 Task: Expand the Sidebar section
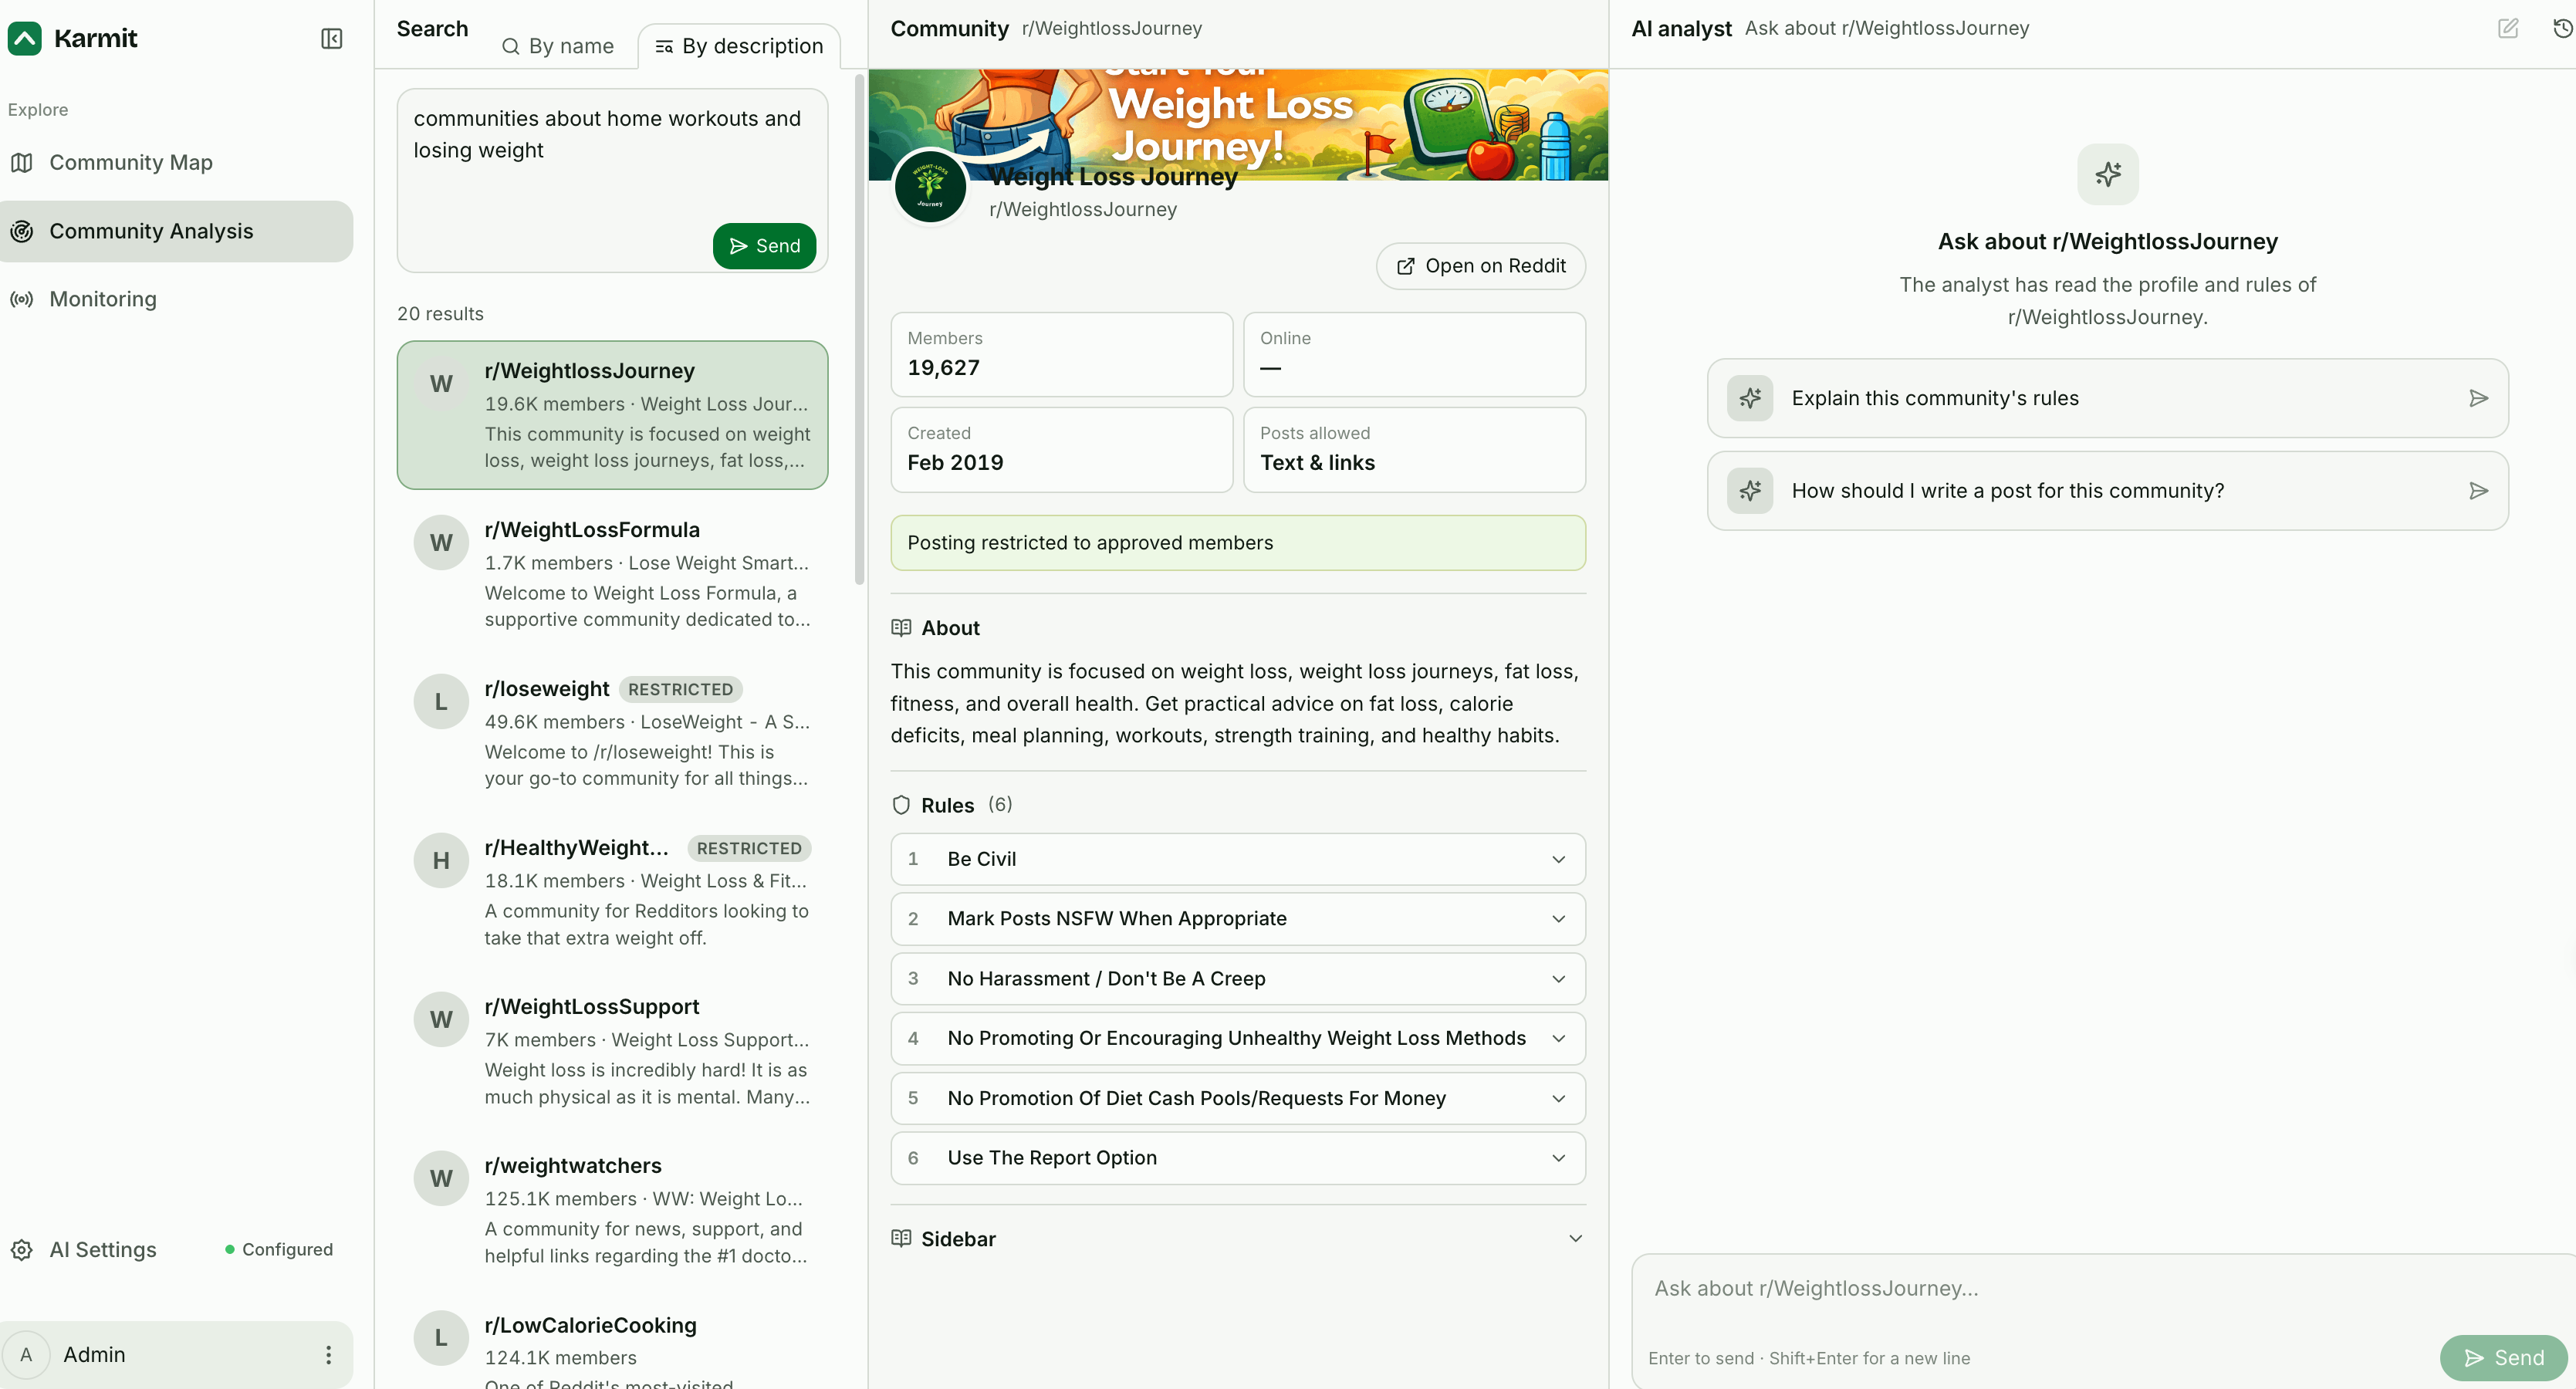coord(1238,1239)
